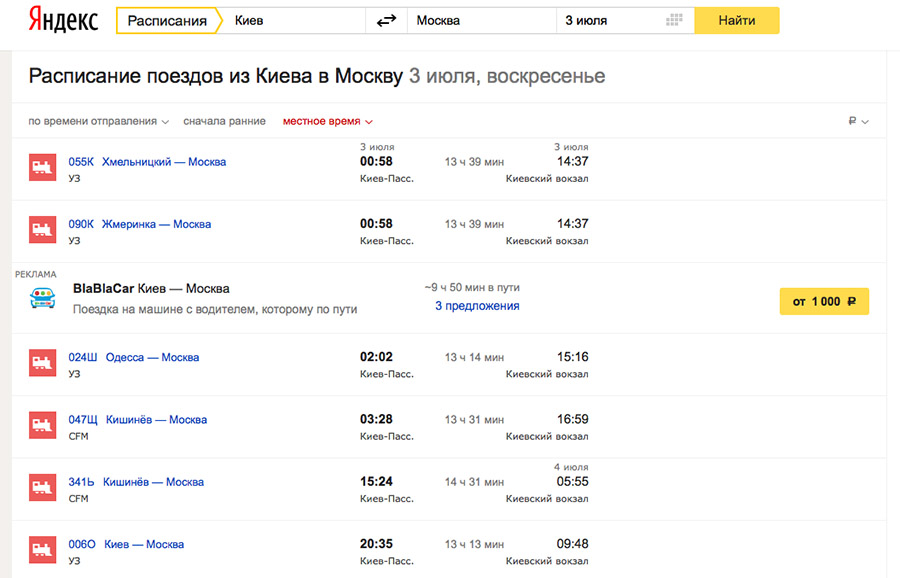
Task: Click train icon for 055К Хмельницкий — Москва
Action: [42, 168]
